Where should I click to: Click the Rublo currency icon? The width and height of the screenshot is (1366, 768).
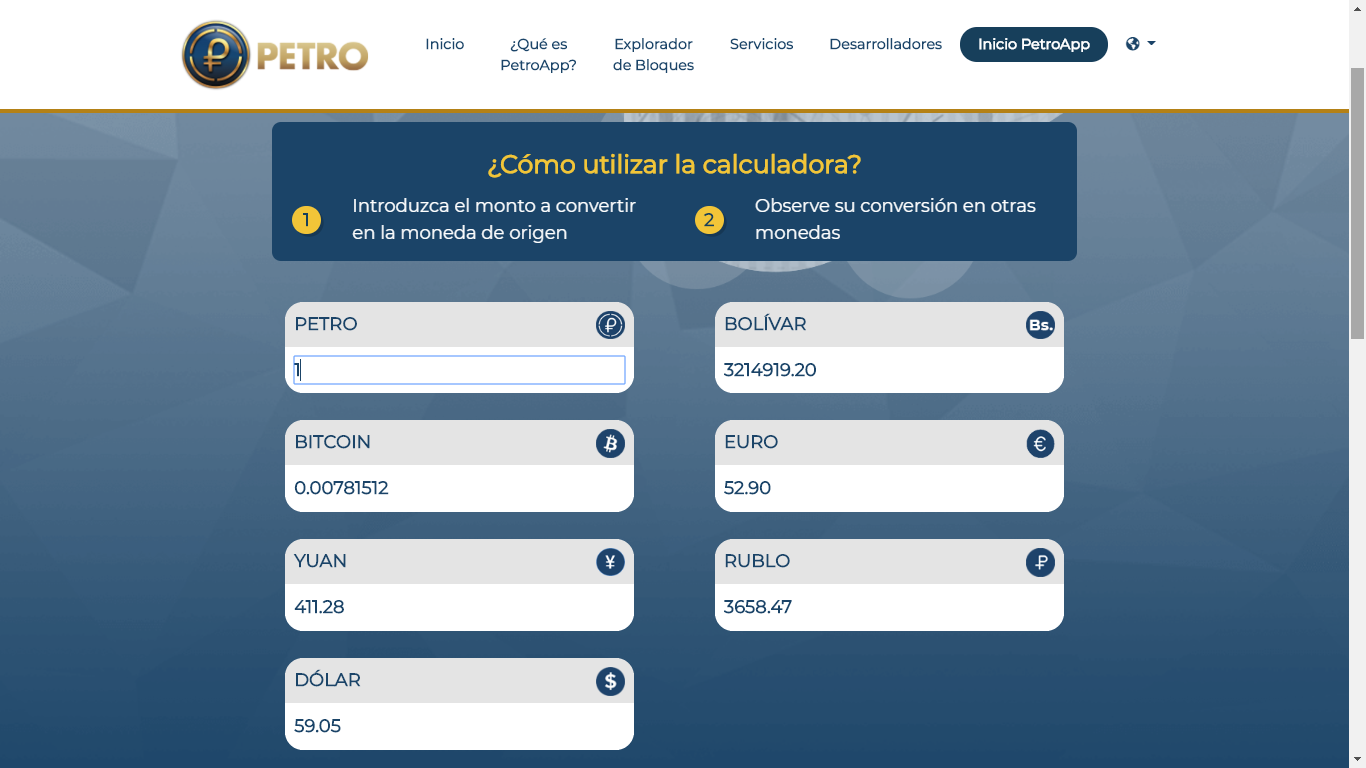pyautogui.click(x=1040, y=562)
